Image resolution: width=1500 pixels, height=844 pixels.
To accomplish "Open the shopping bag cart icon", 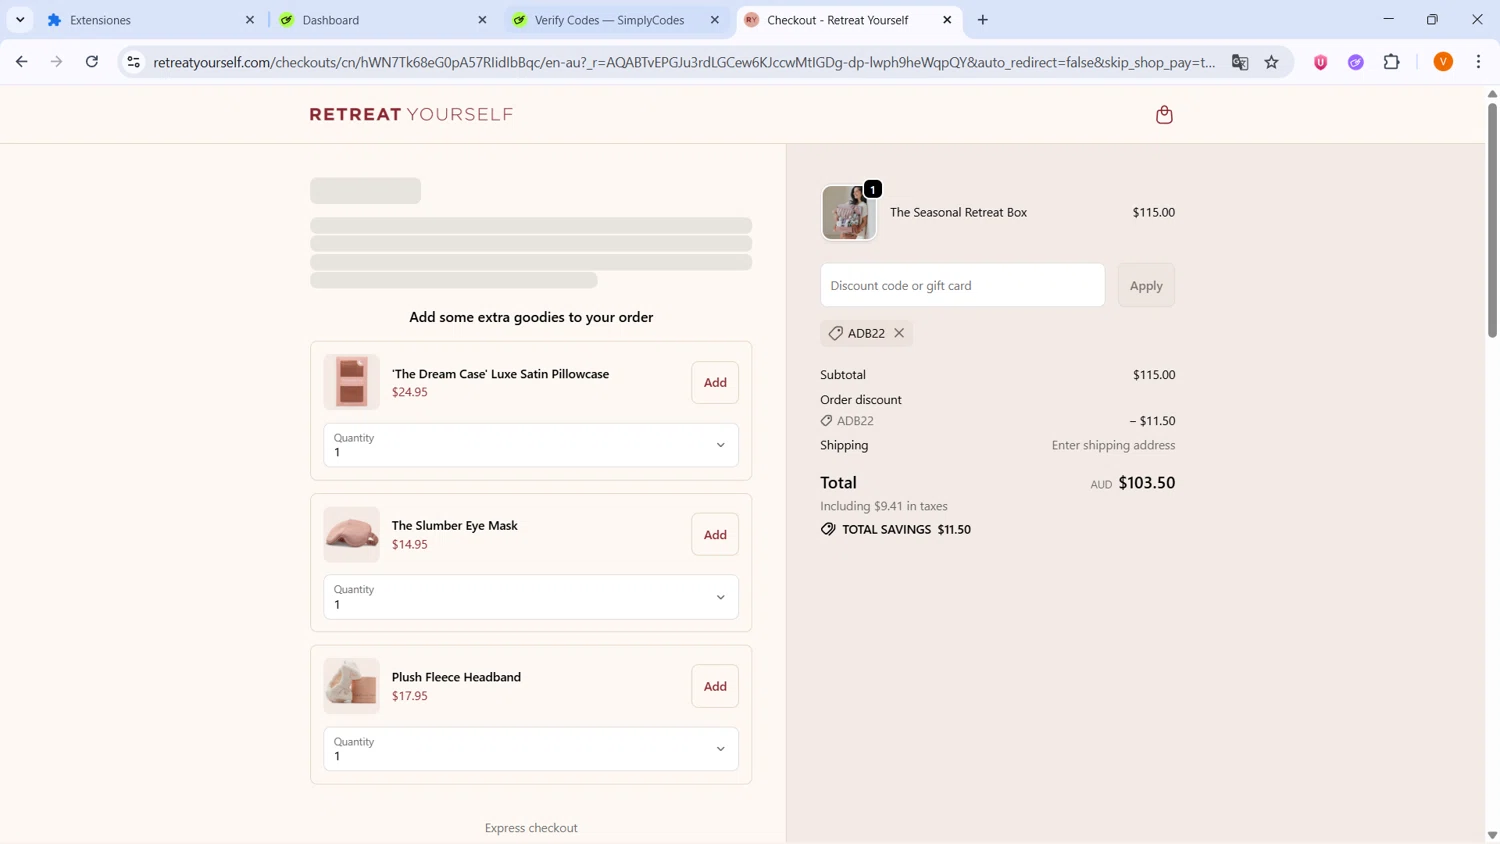I will pos(1164,115).
